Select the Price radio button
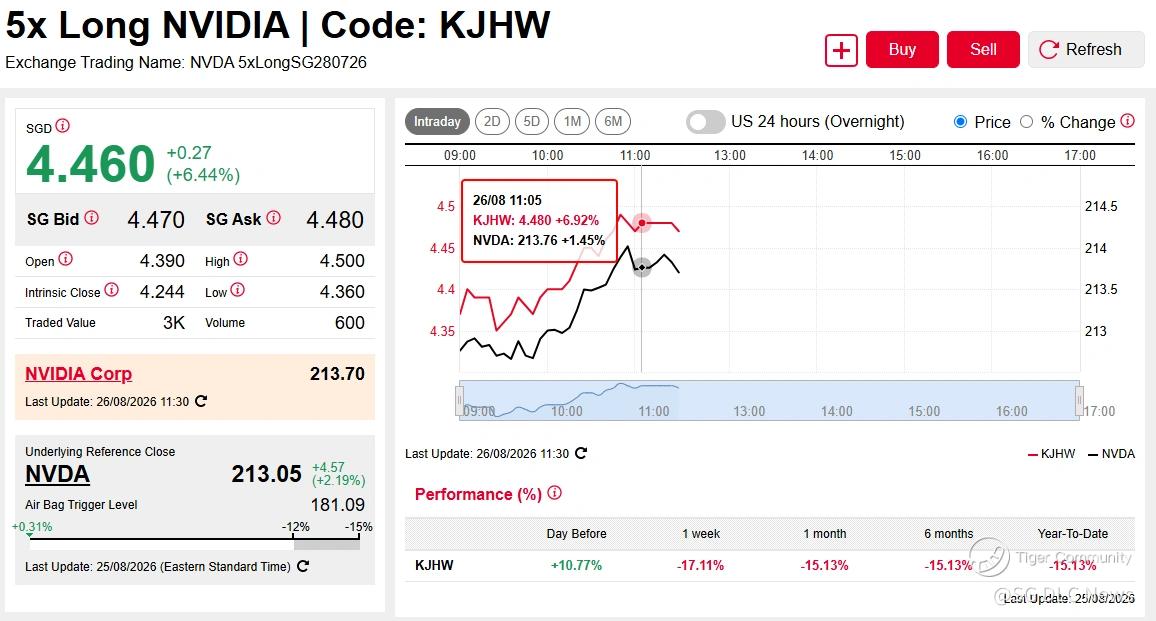The height and width of the screenshot is (621, 1156). [961, 122]
